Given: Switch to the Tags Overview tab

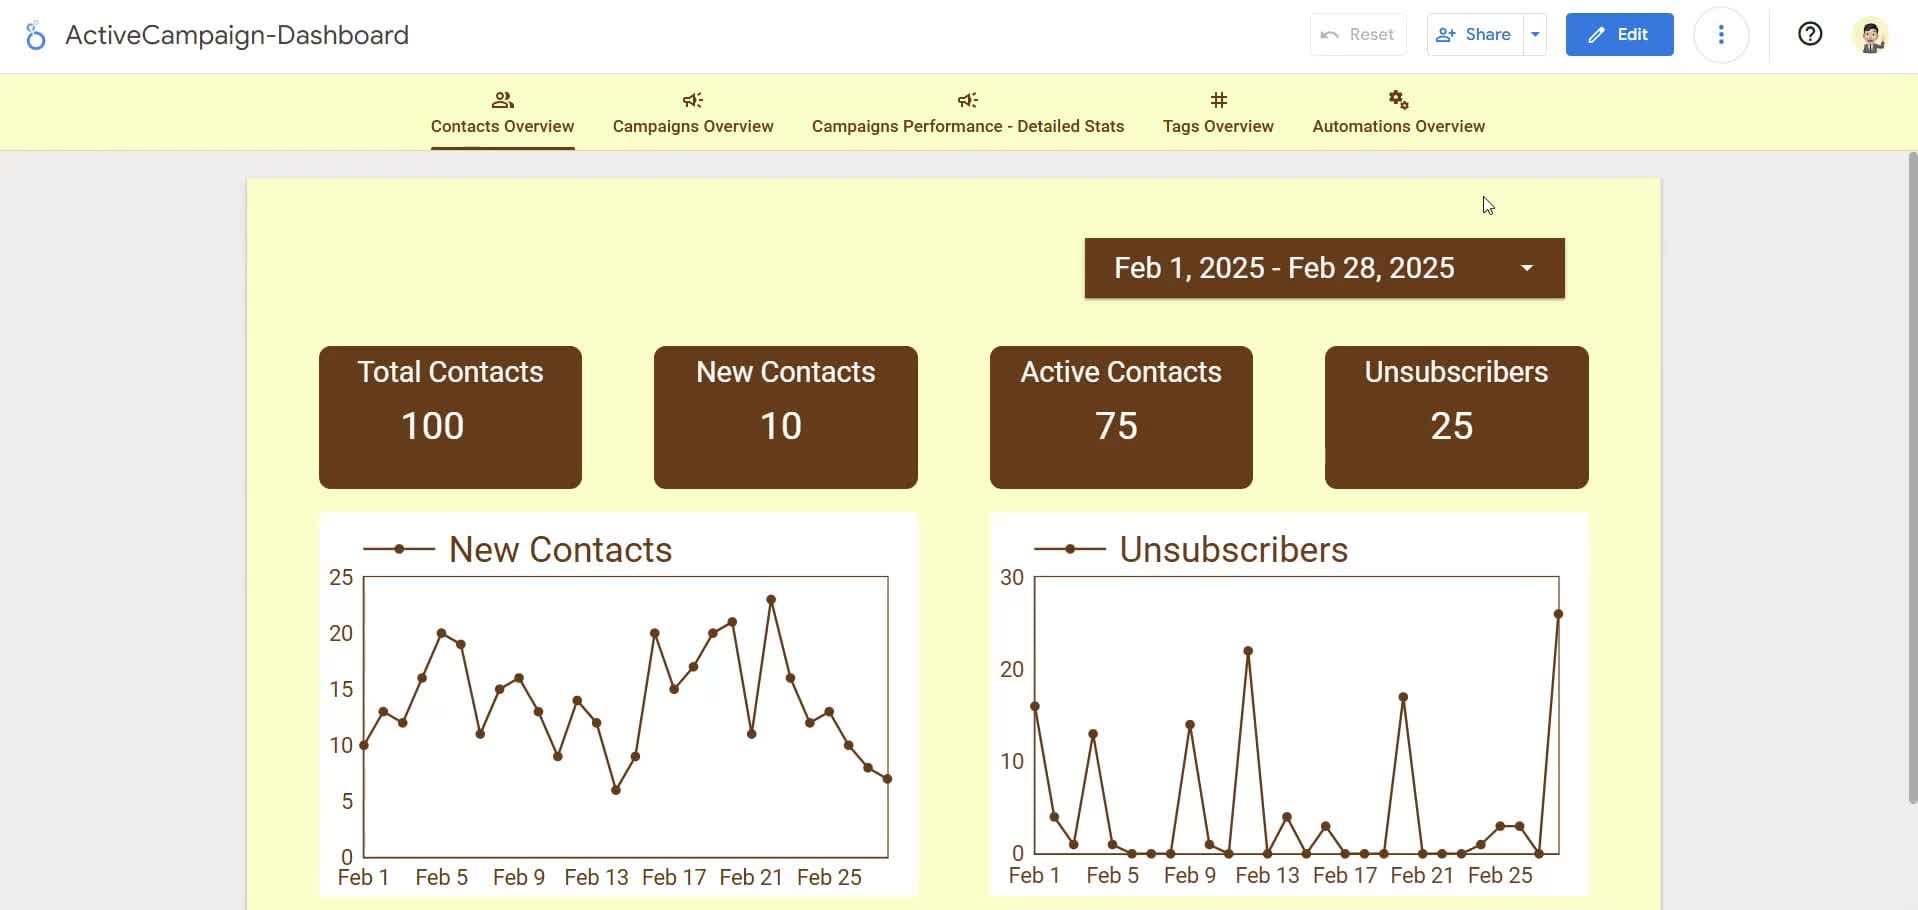Looking at the screenshot, I should 1218,126.
